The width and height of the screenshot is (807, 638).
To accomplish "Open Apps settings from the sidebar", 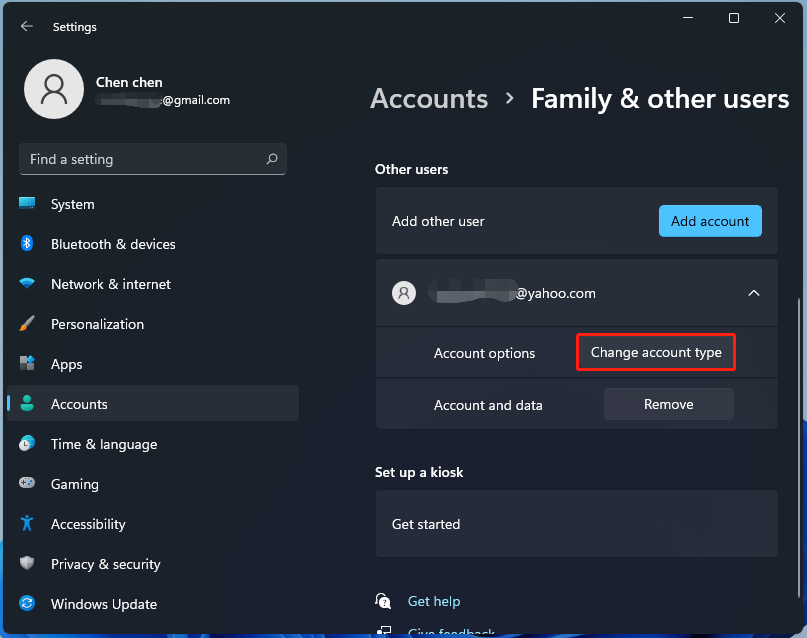I will [66, 364].
